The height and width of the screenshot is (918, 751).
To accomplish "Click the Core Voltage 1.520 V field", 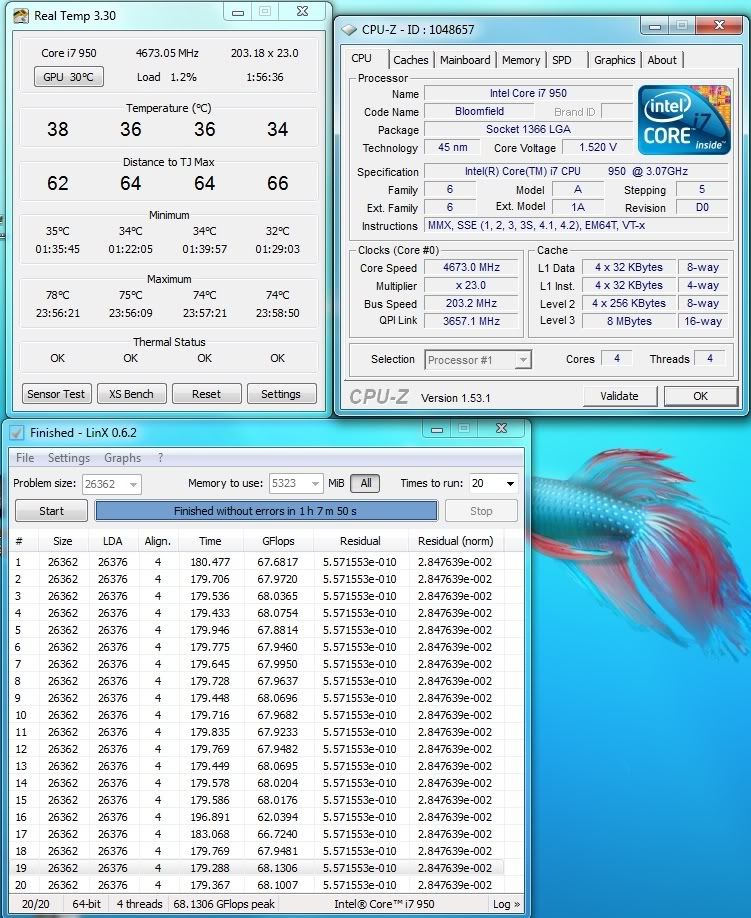I will point(598,148).
